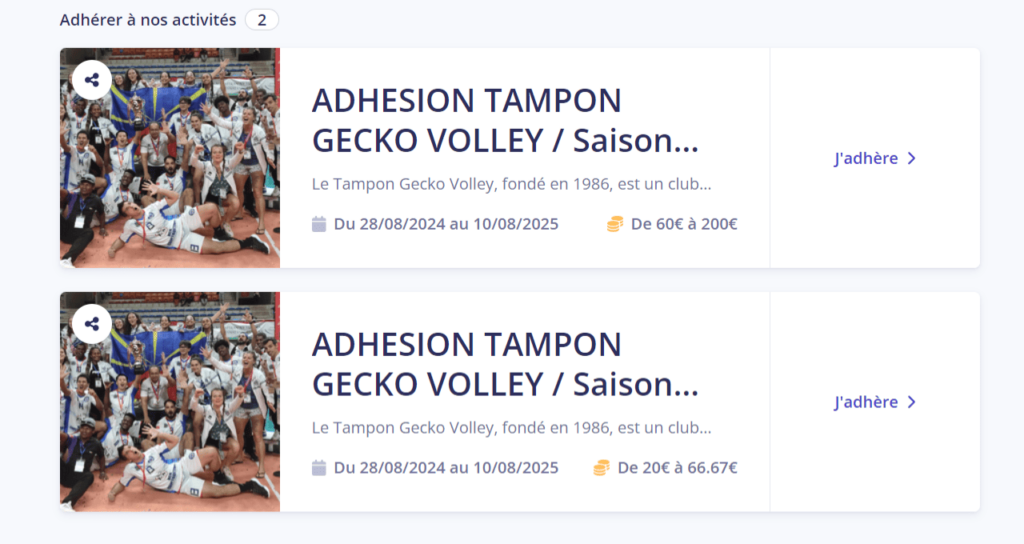
Task: Click chevron arrow next to second J'adhère
Action: tap(912, 402)
